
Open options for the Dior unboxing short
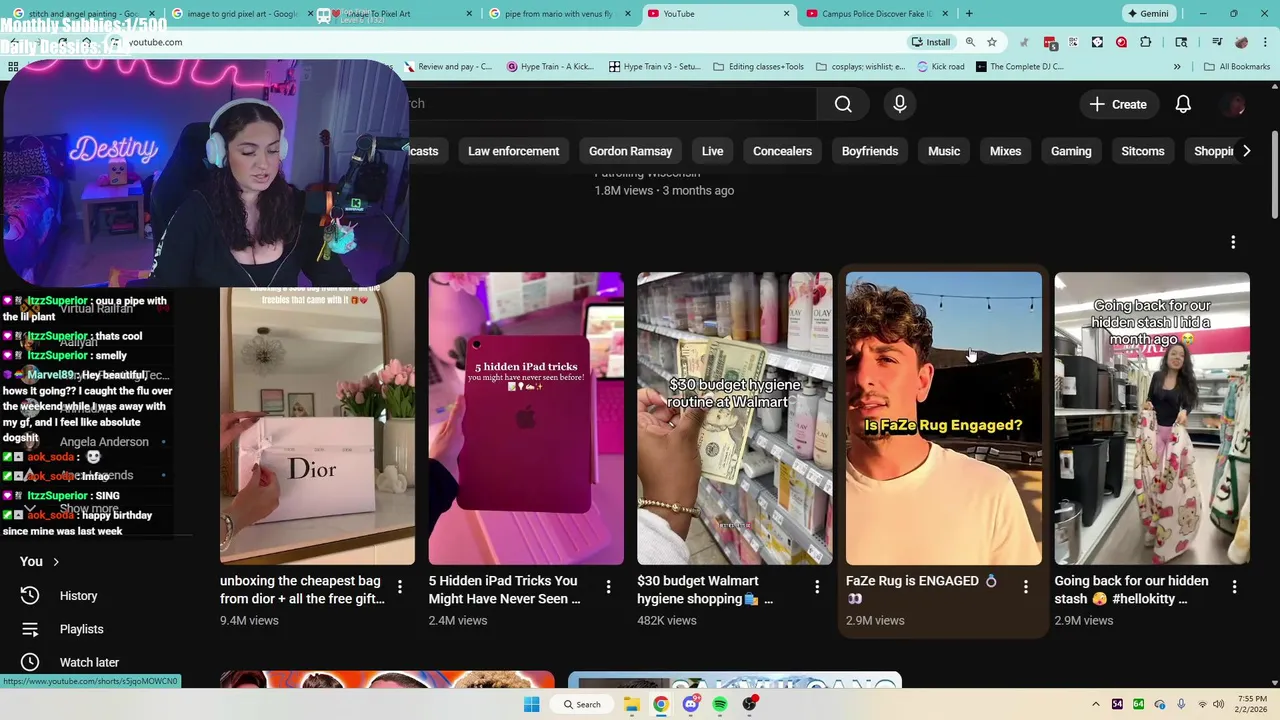(x=399, y=586)
